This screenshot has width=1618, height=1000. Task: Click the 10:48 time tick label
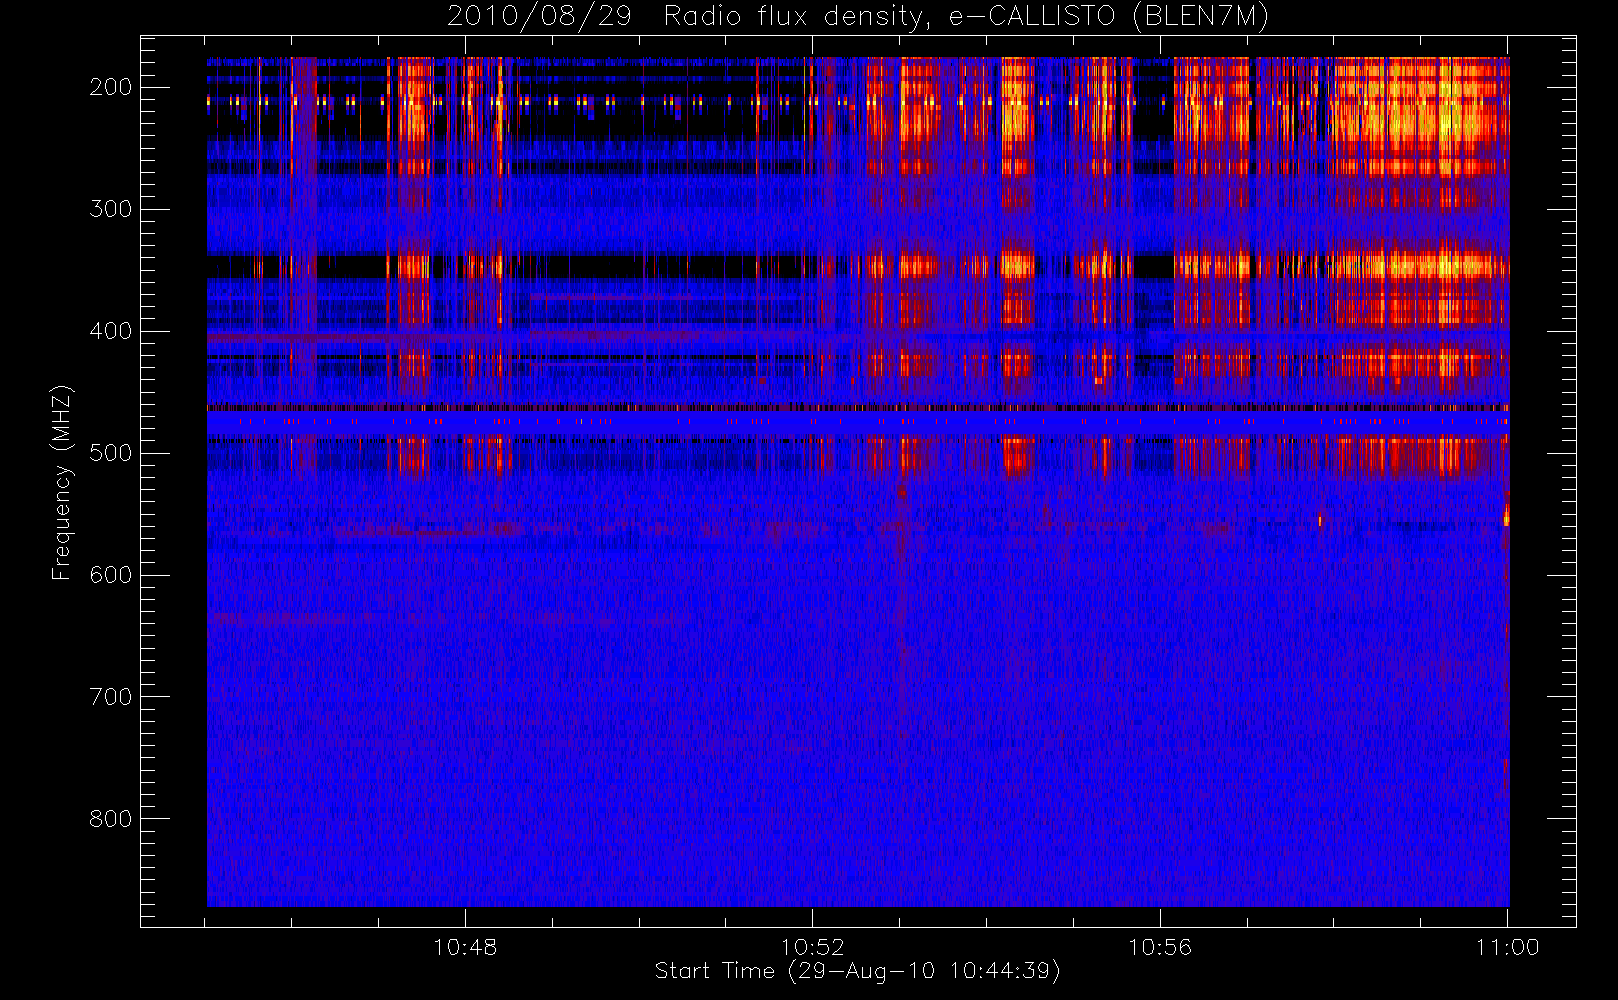[465, 947]
